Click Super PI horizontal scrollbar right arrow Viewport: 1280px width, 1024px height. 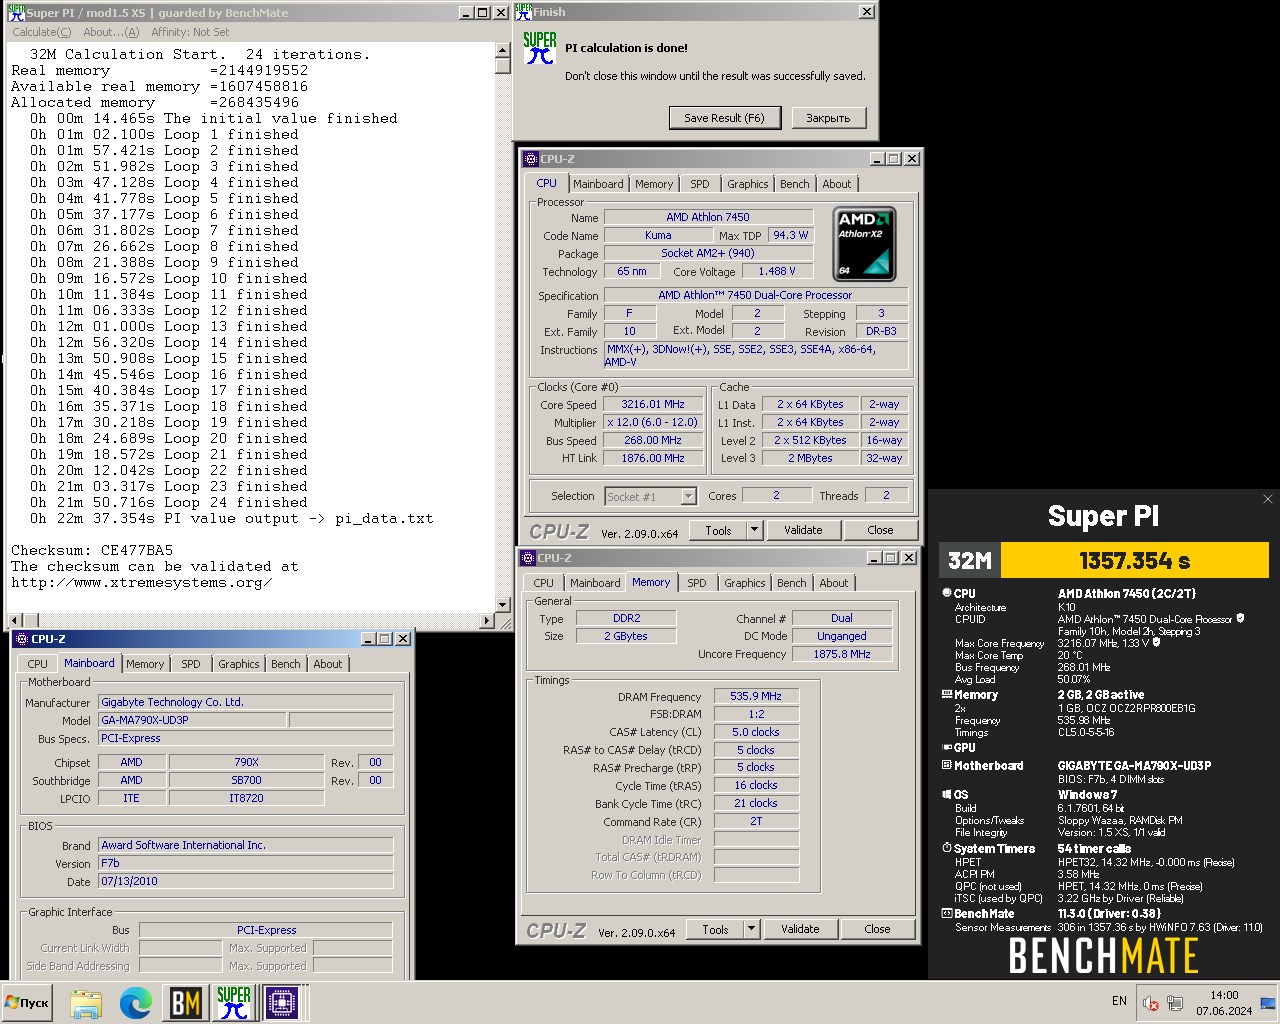[x=487, y=621]
